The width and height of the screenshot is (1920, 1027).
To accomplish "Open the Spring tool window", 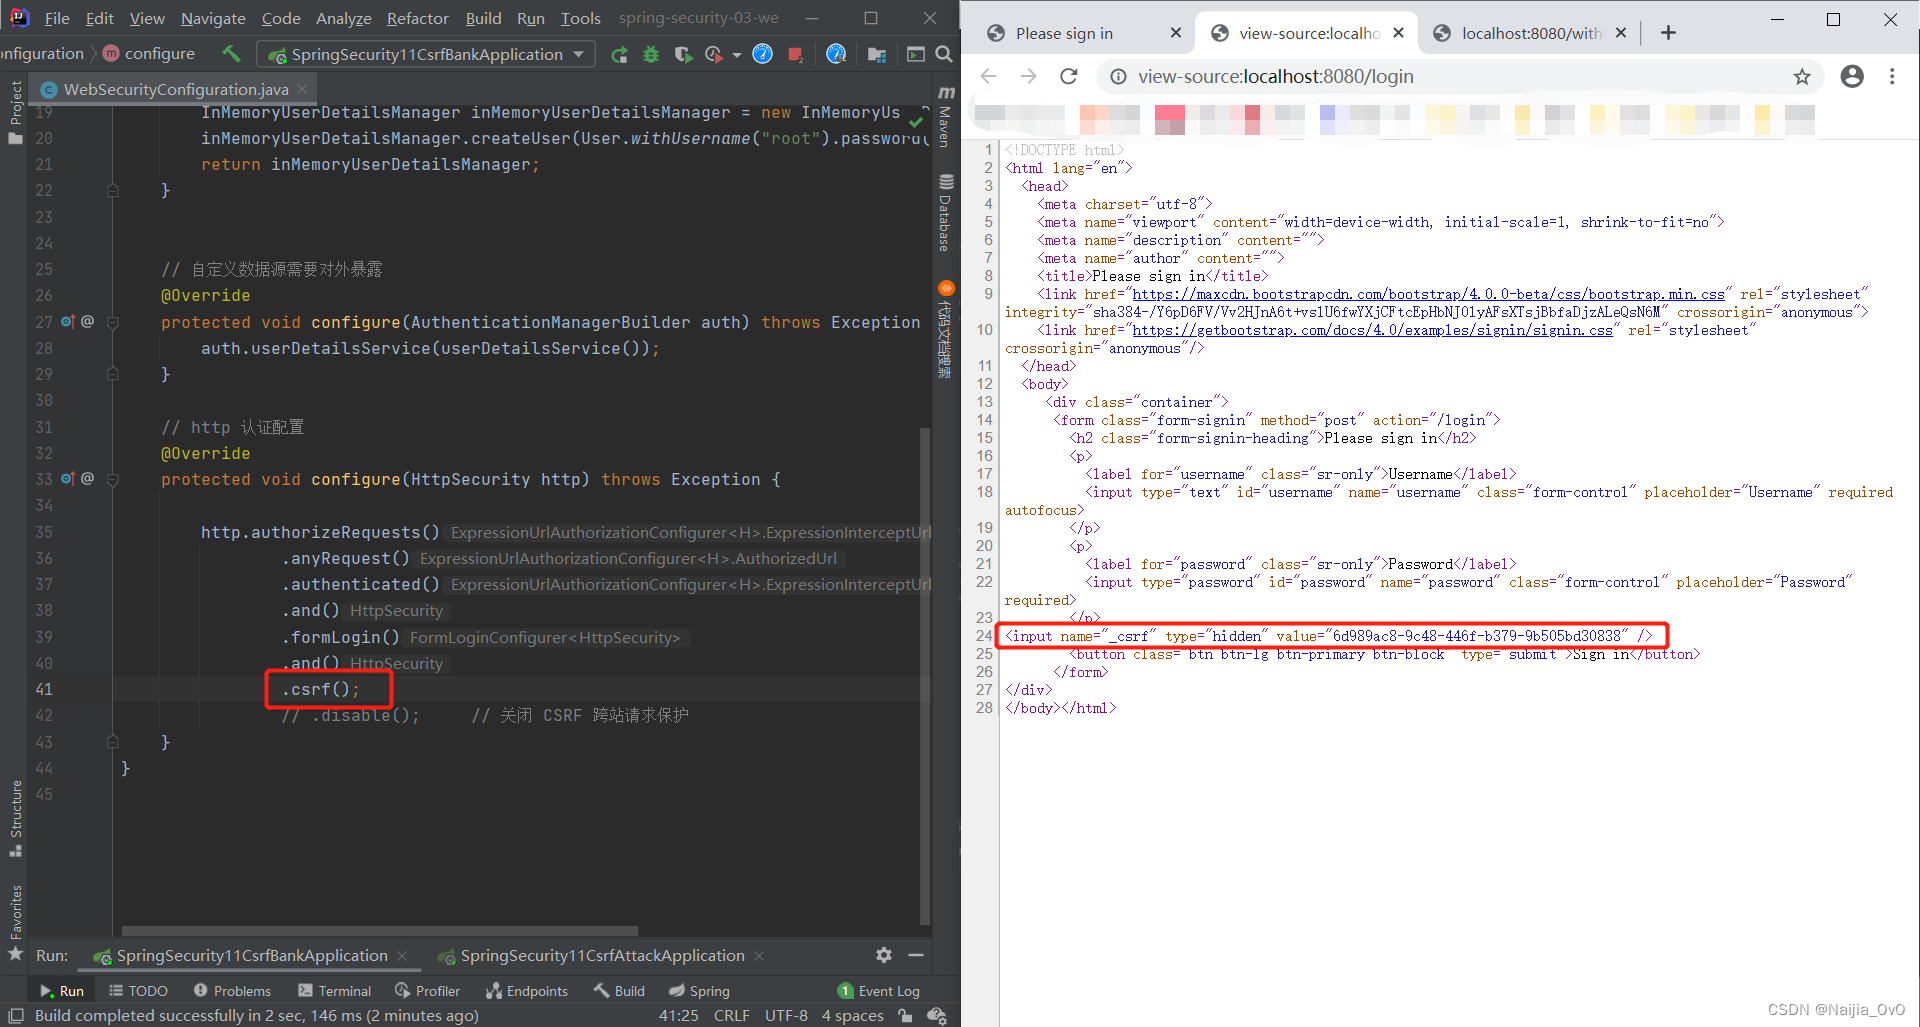I will 699,991.
